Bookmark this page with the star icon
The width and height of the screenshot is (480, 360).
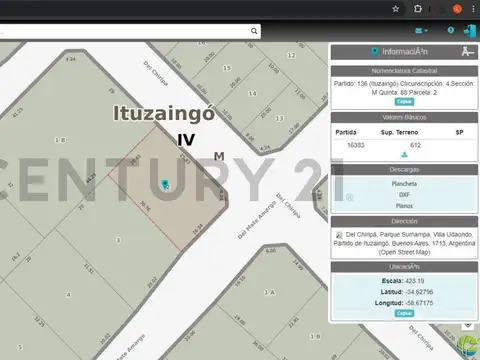tap(395, 9)
